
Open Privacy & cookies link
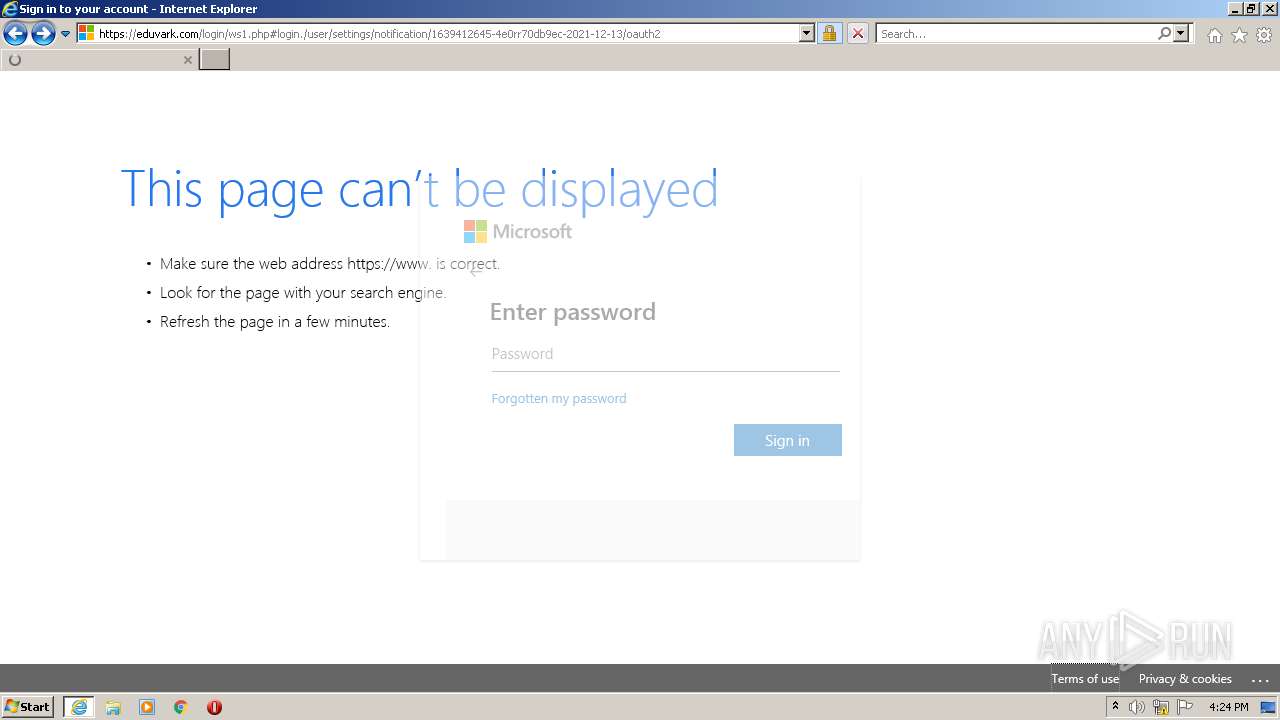1185,679
